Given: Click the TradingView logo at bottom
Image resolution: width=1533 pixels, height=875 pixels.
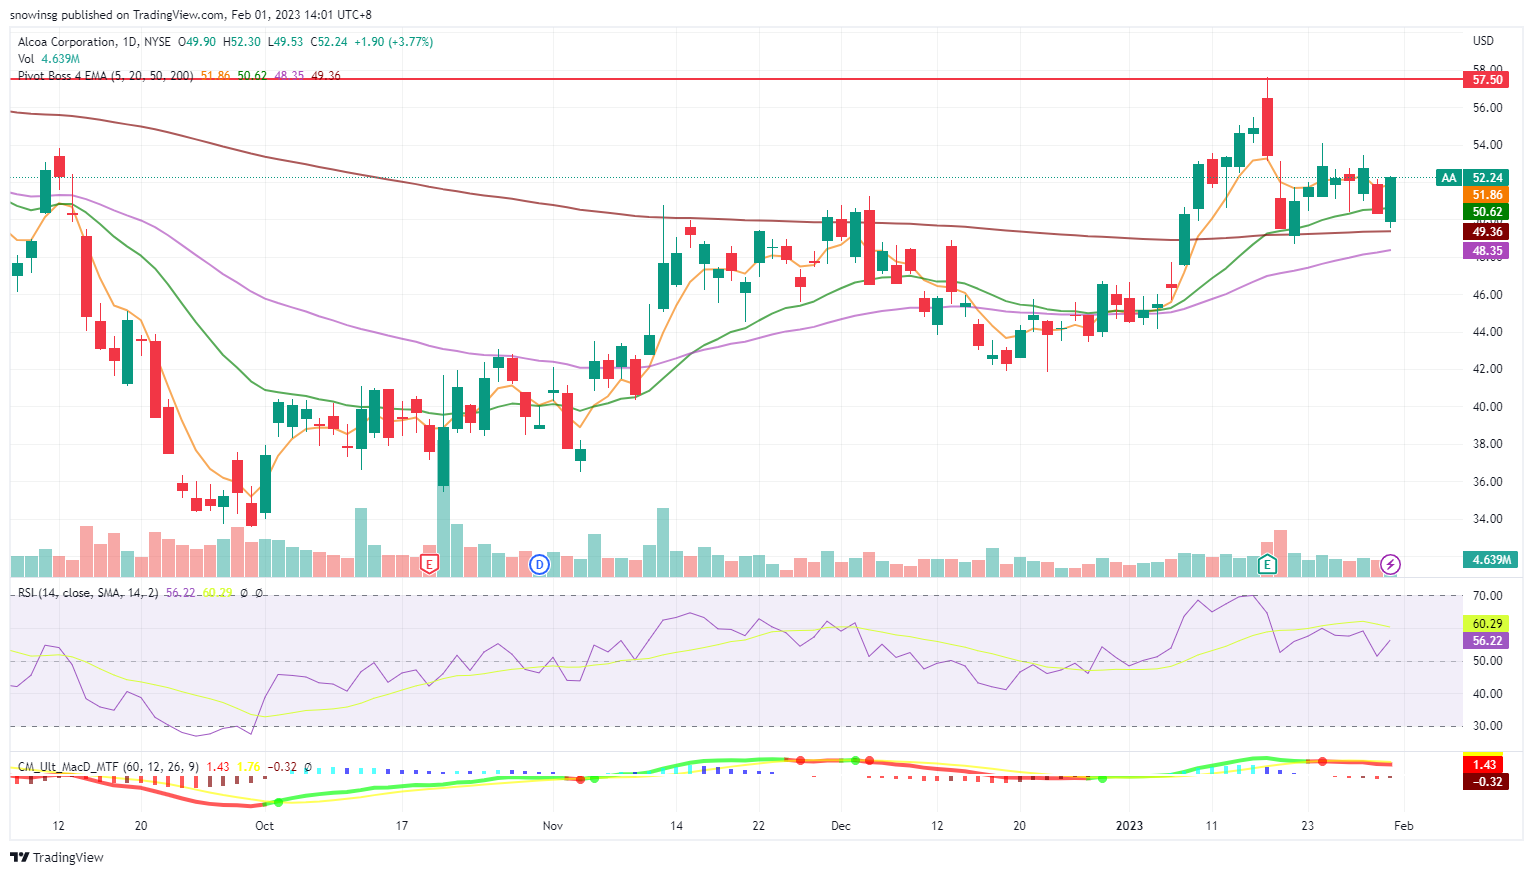Looking at the screenshot, I should [x=57, y=857].
